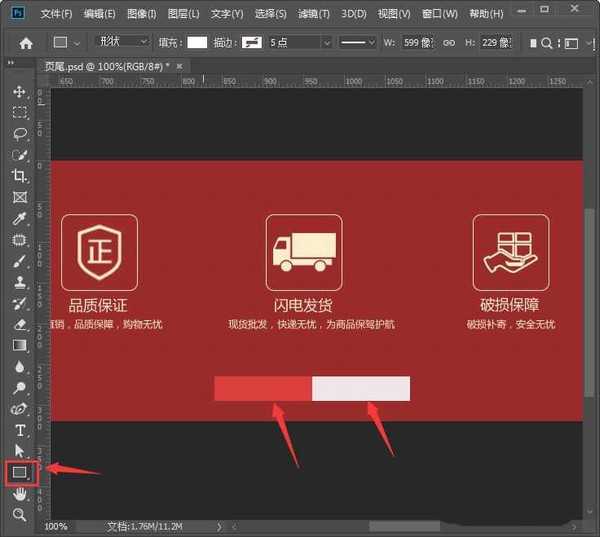Screen dimensions: 600x537
Task: Select the Gradient tool
Action: (19, 345)
